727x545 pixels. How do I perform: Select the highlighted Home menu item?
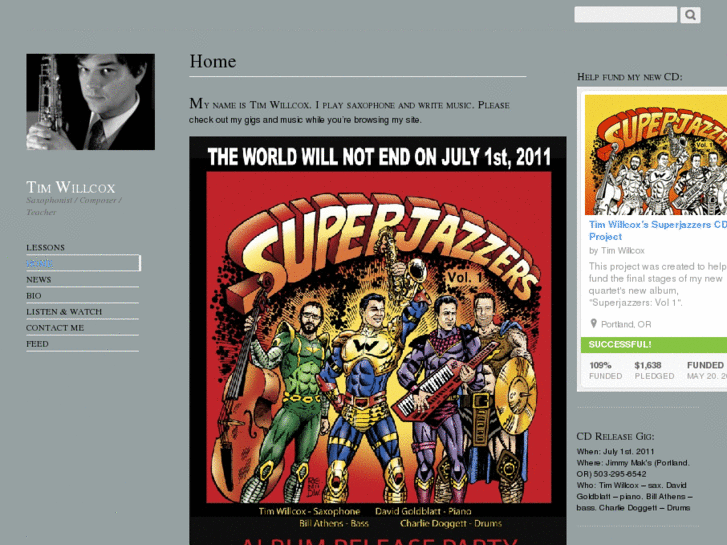(x=83, y=263)
